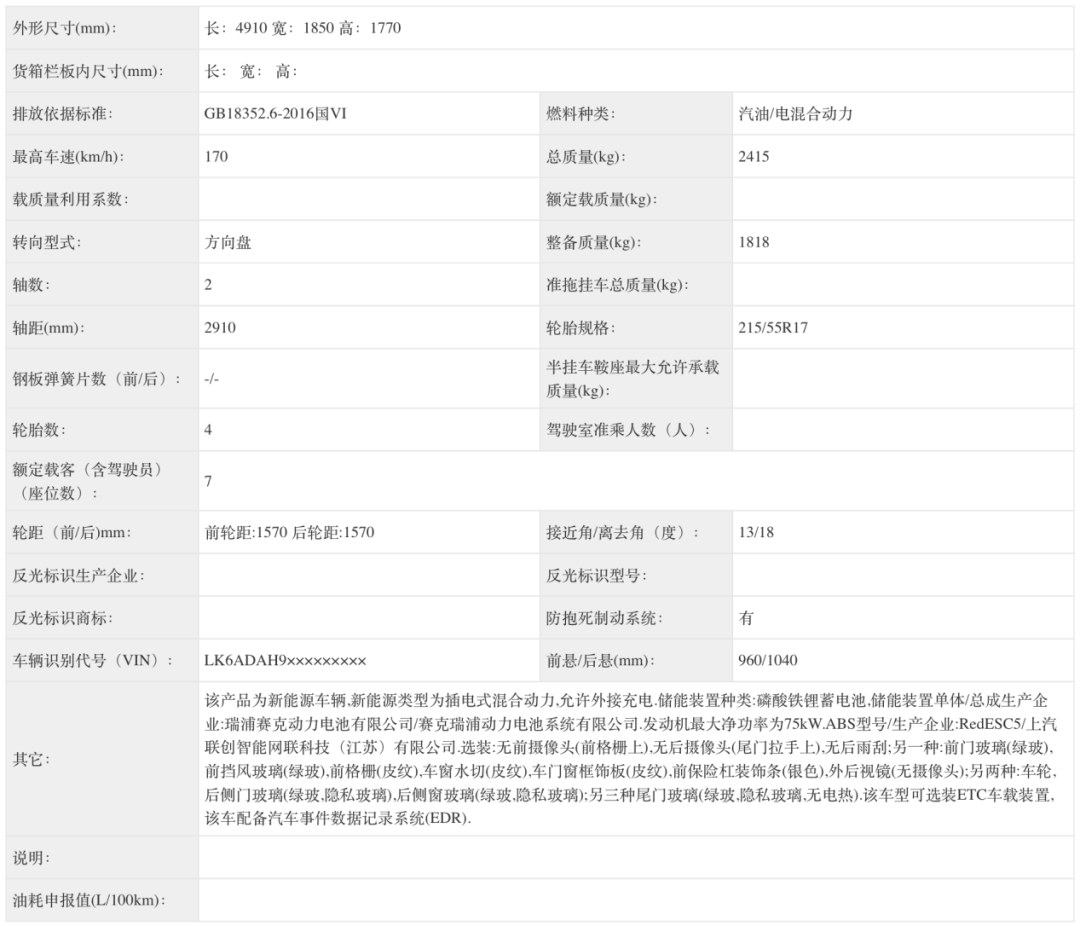
Task: Click the tire specification 215/55R17
Action: click(x=773, y=328)
